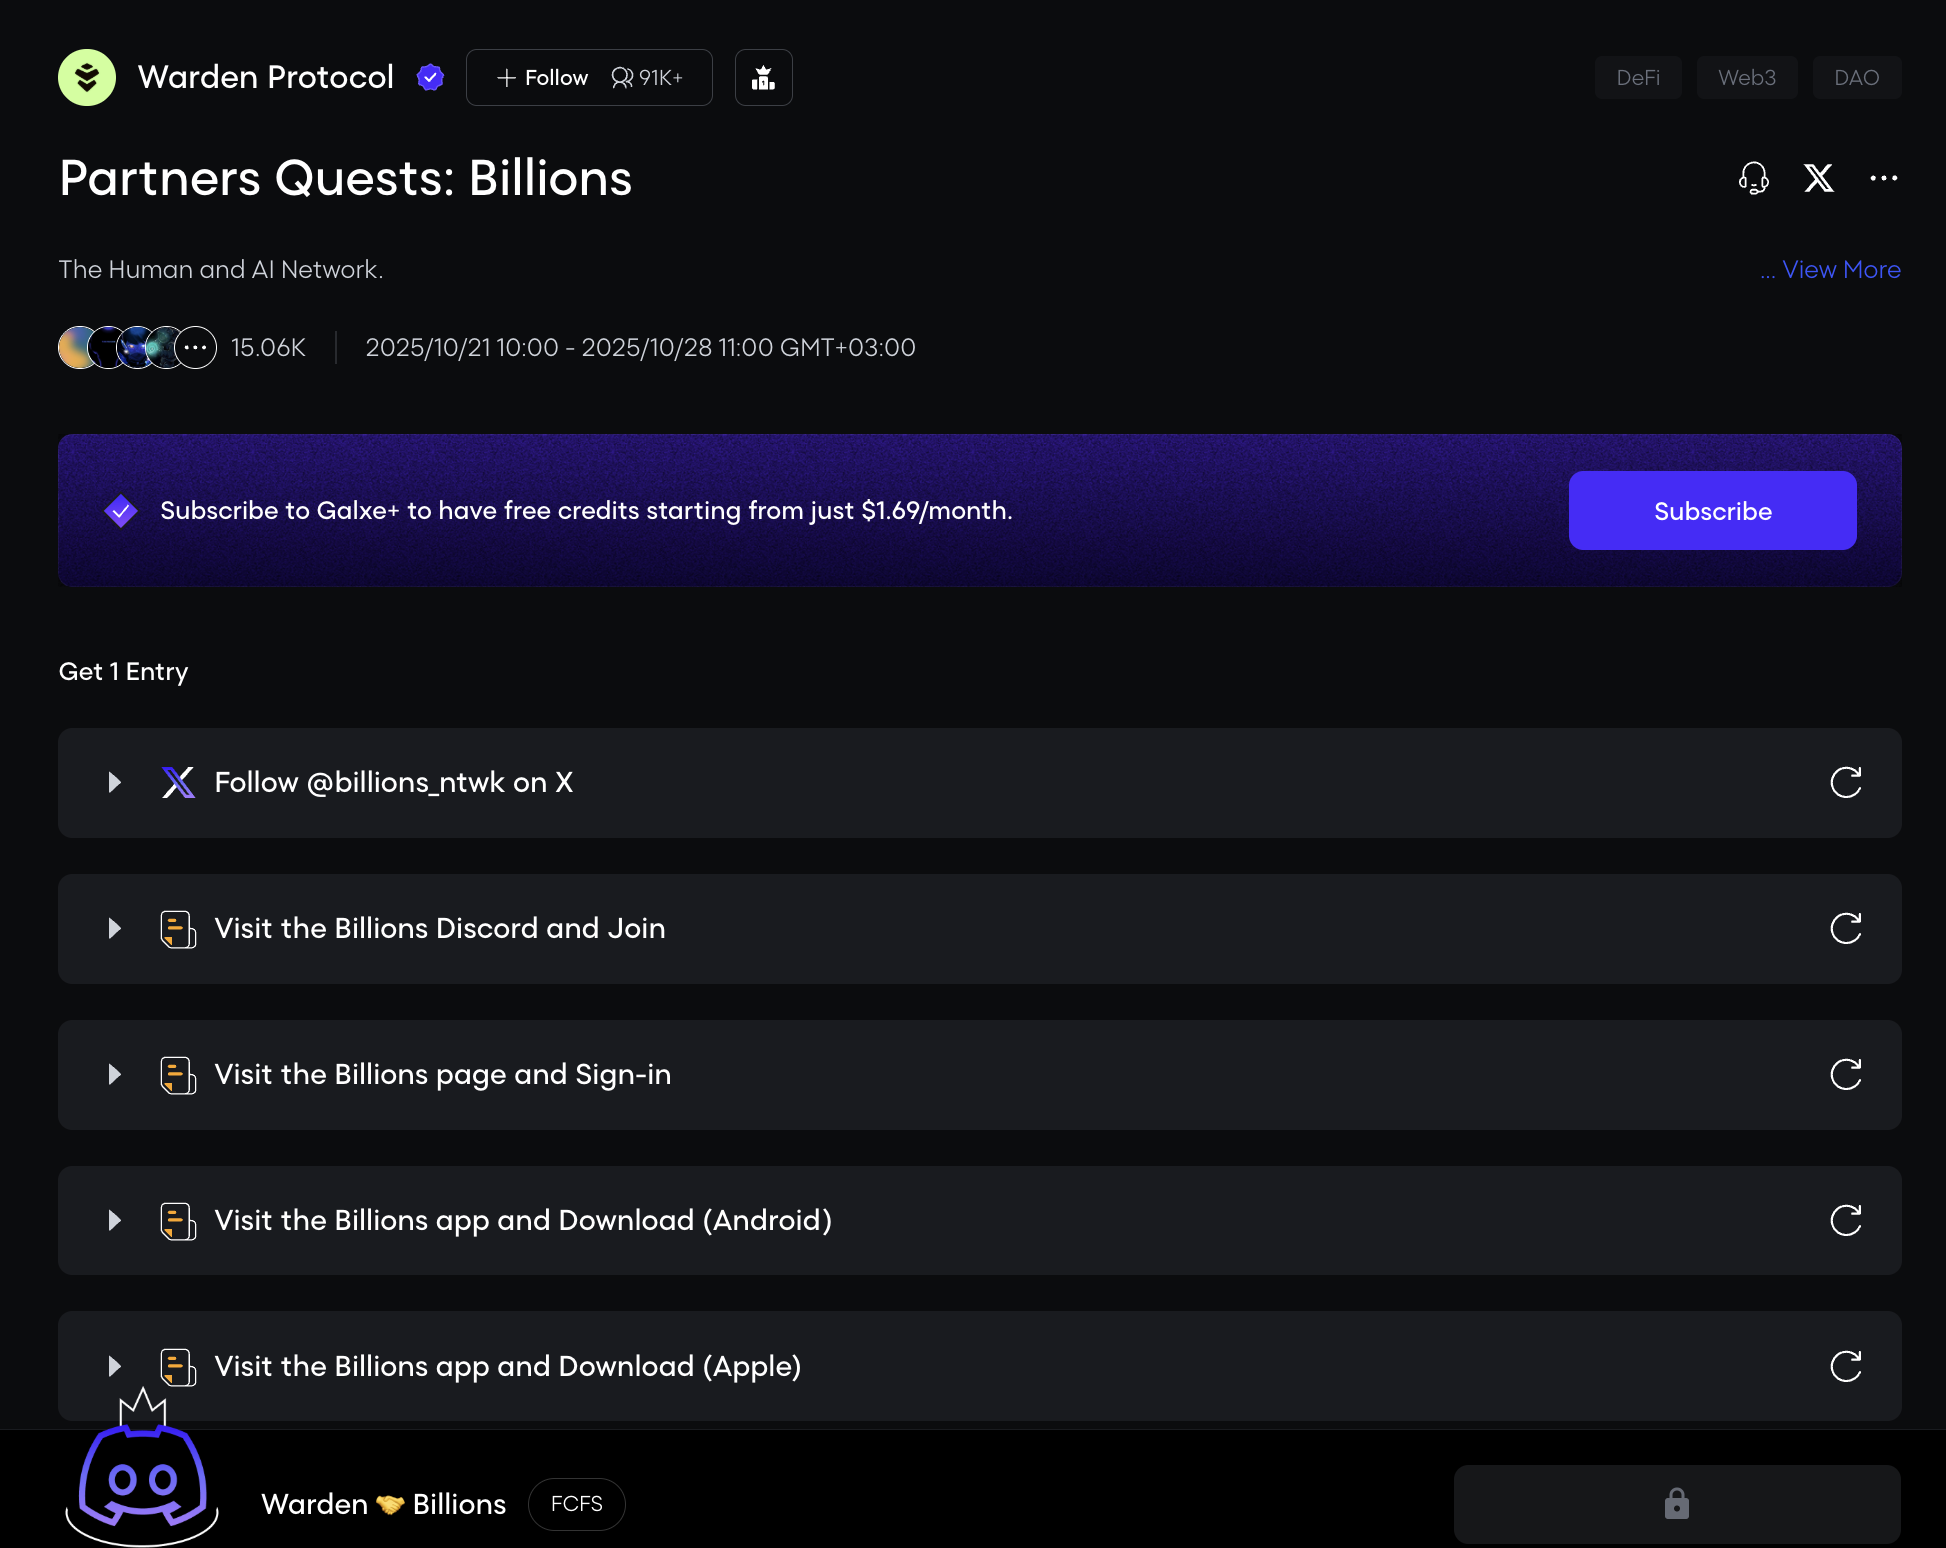Click the Warden Protocol logo icon
Screen dimensions: 1946x1548
click(87, 77)
